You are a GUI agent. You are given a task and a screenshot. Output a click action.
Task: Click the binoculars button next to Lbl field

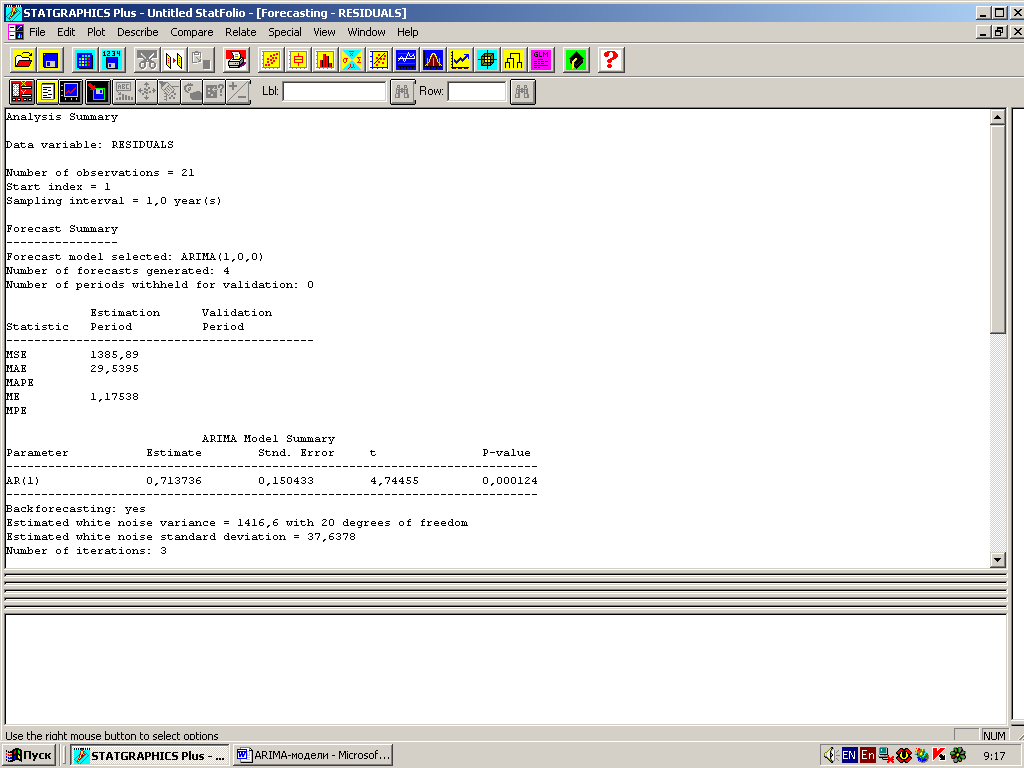tap(402, 92)
